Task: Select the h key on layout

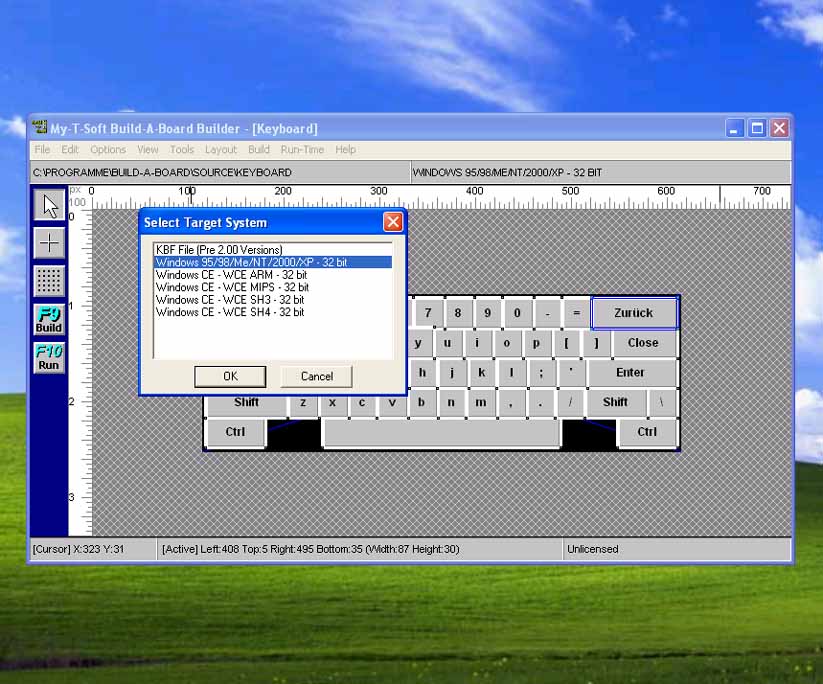Action: [x=423, y=373]
